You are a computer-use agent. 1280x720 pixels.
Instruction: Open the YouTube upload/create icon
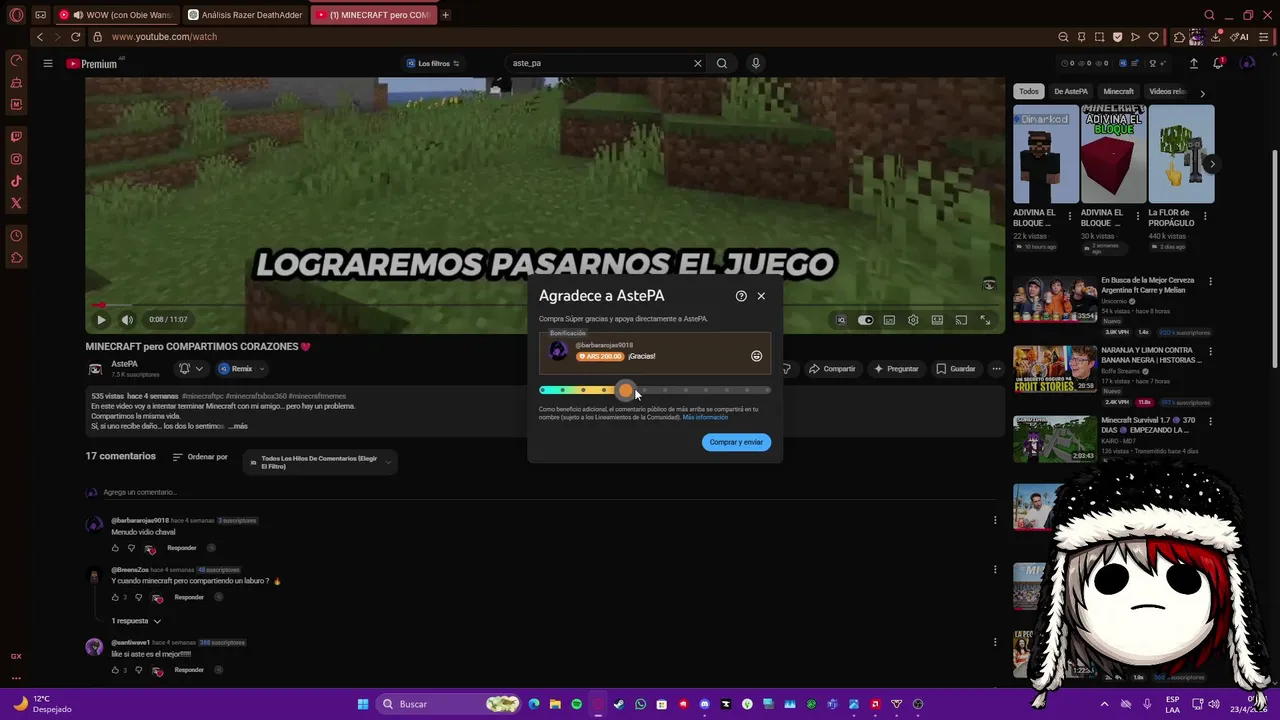(x=1193, y=63)
